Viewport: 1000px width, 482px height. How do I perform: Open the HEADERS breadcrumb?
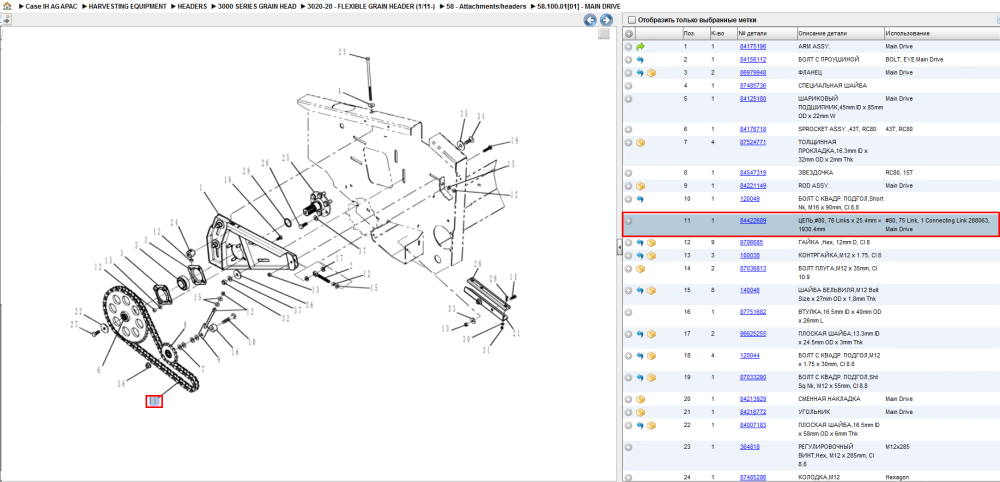pos(193,6)
